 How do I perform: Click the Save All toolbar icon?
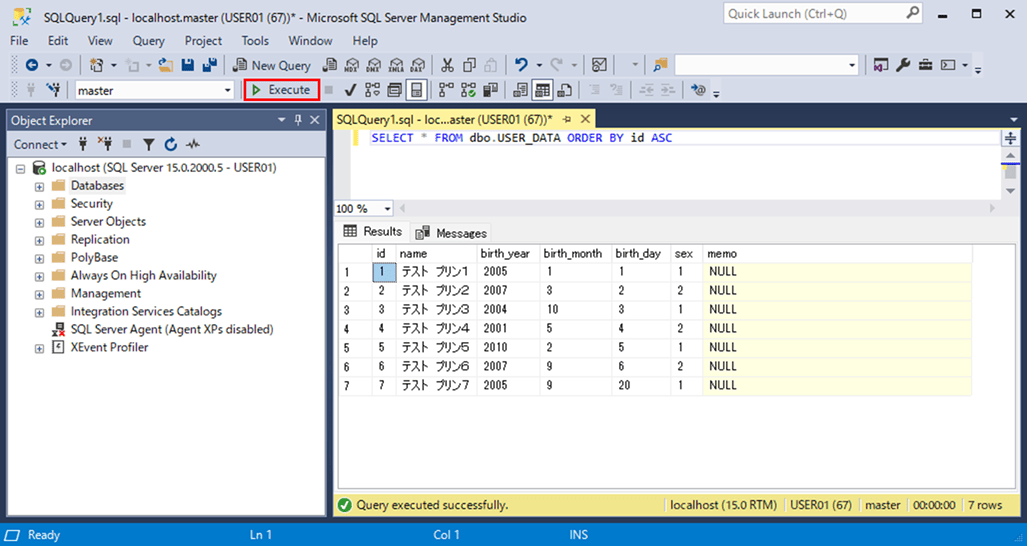click(x=210, y=65)
